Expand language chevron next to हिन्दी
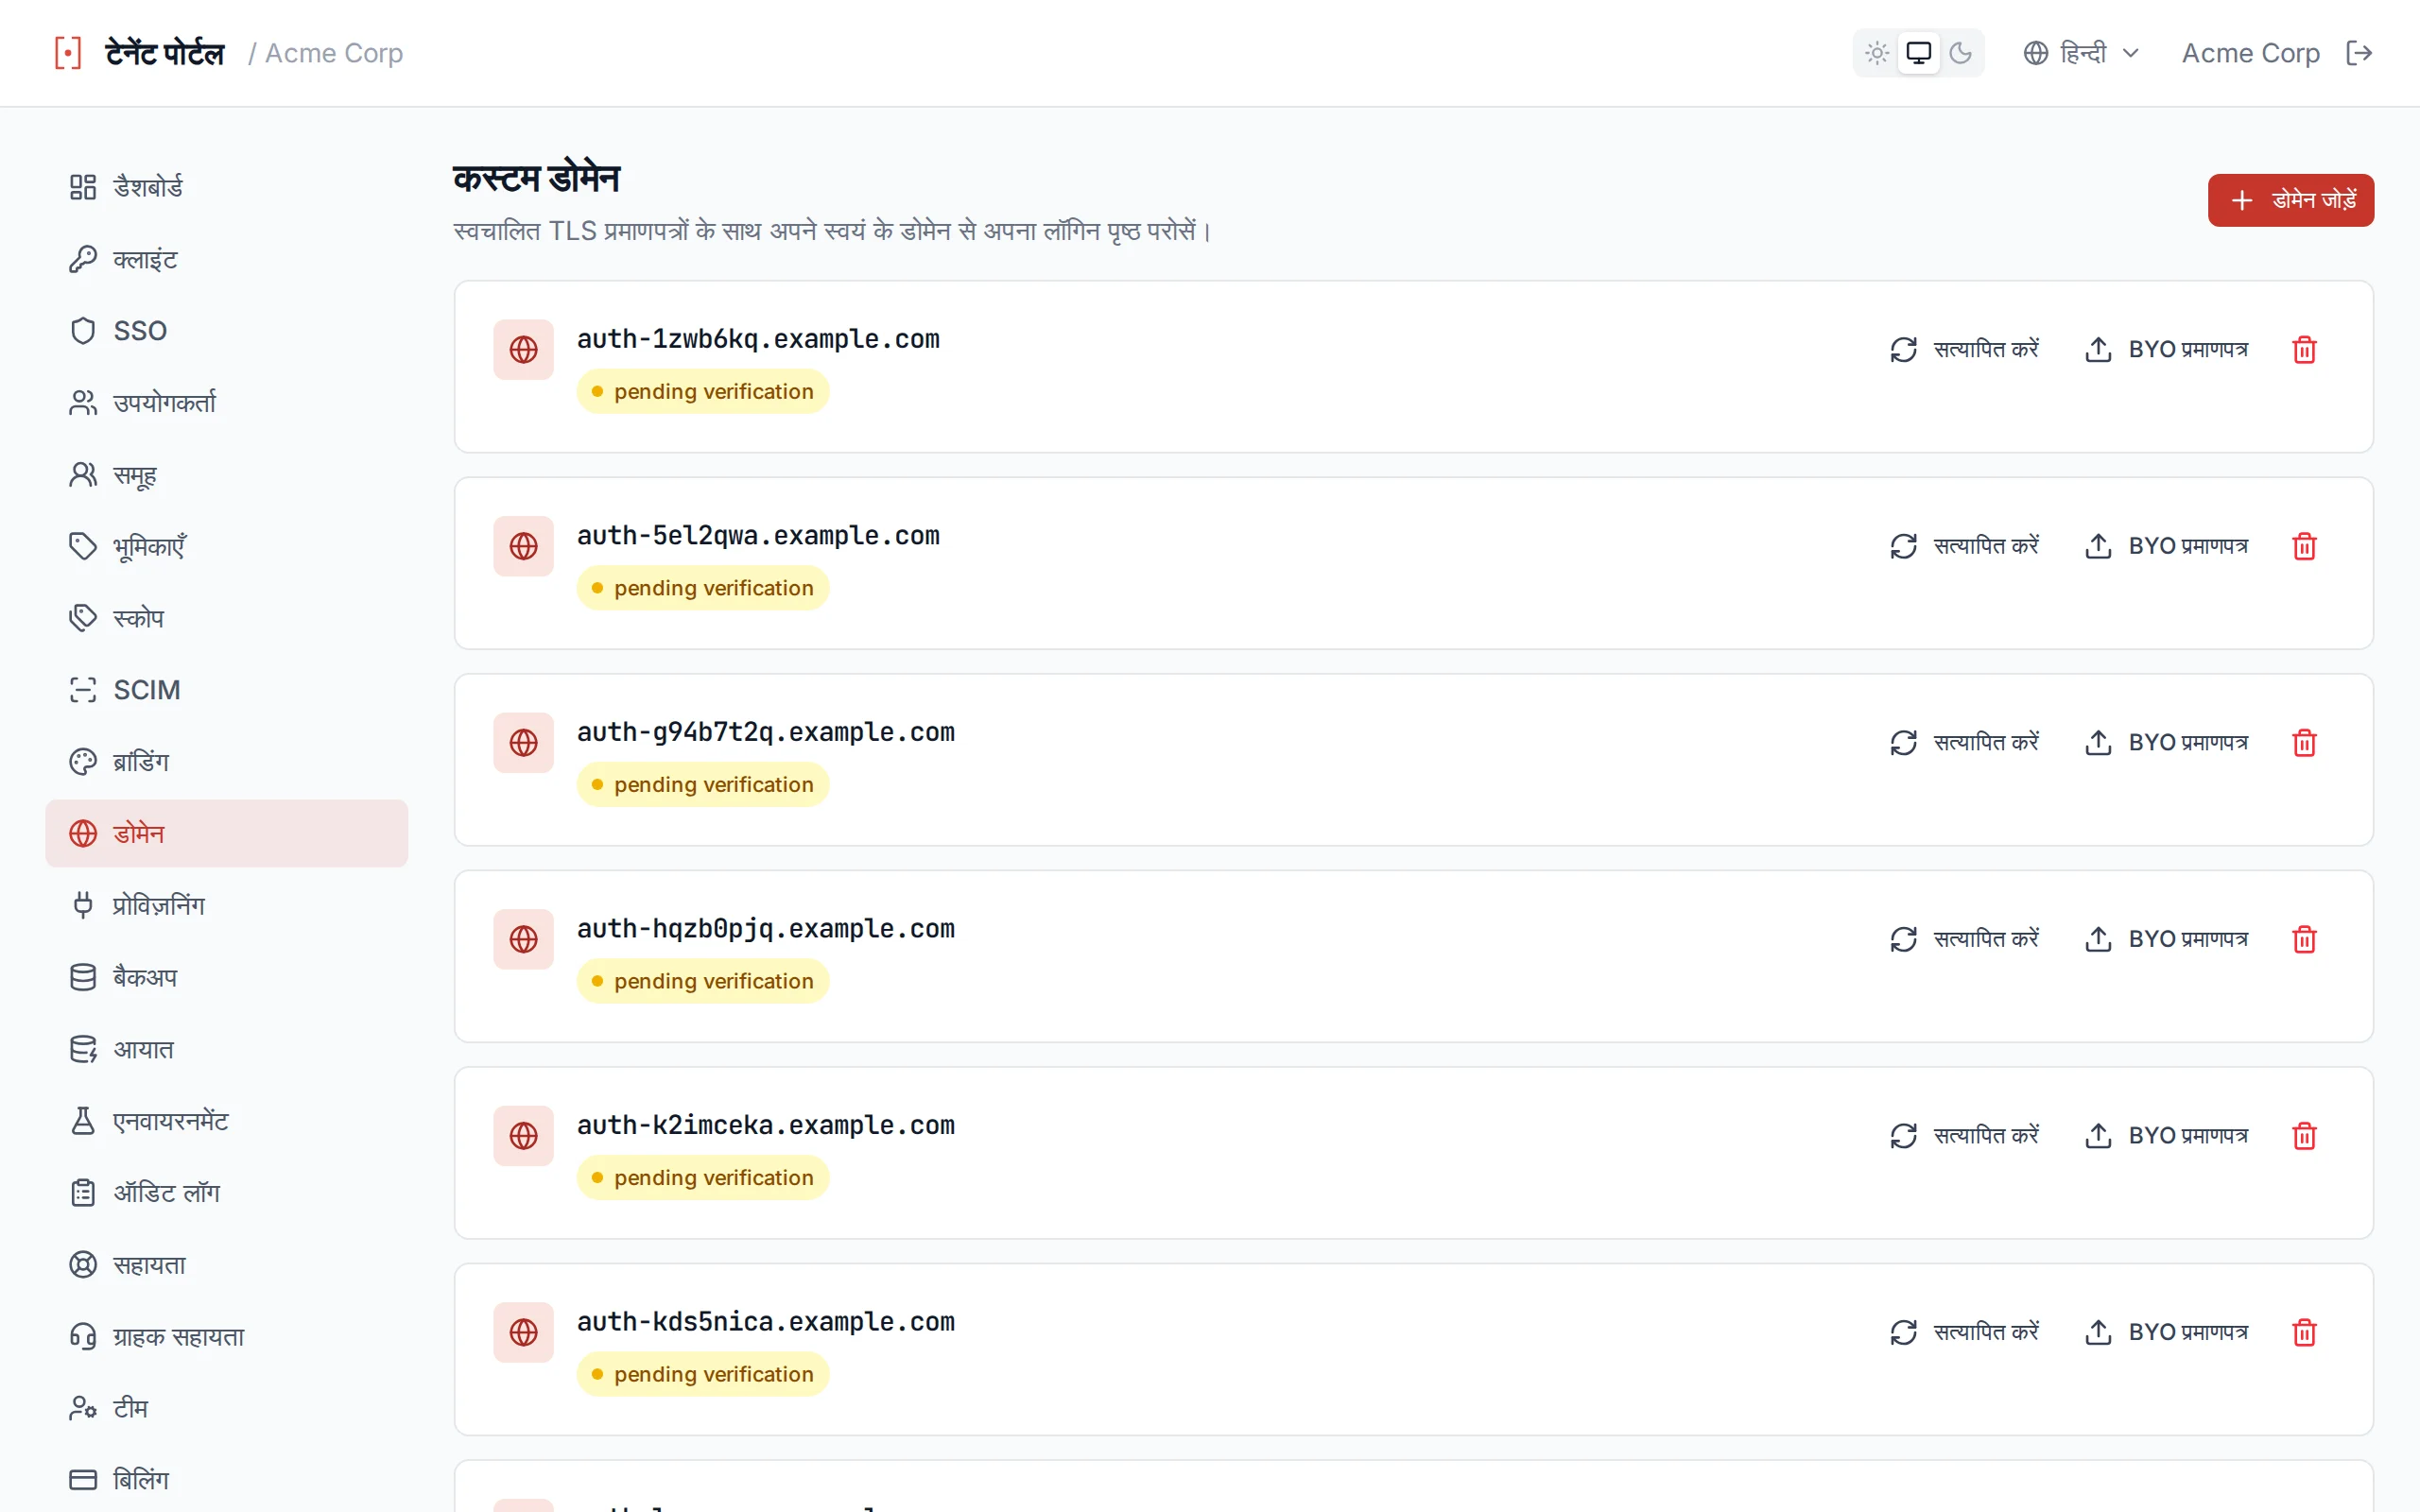This screenshot has width=2420, height=1512. tap(2130, 53)
